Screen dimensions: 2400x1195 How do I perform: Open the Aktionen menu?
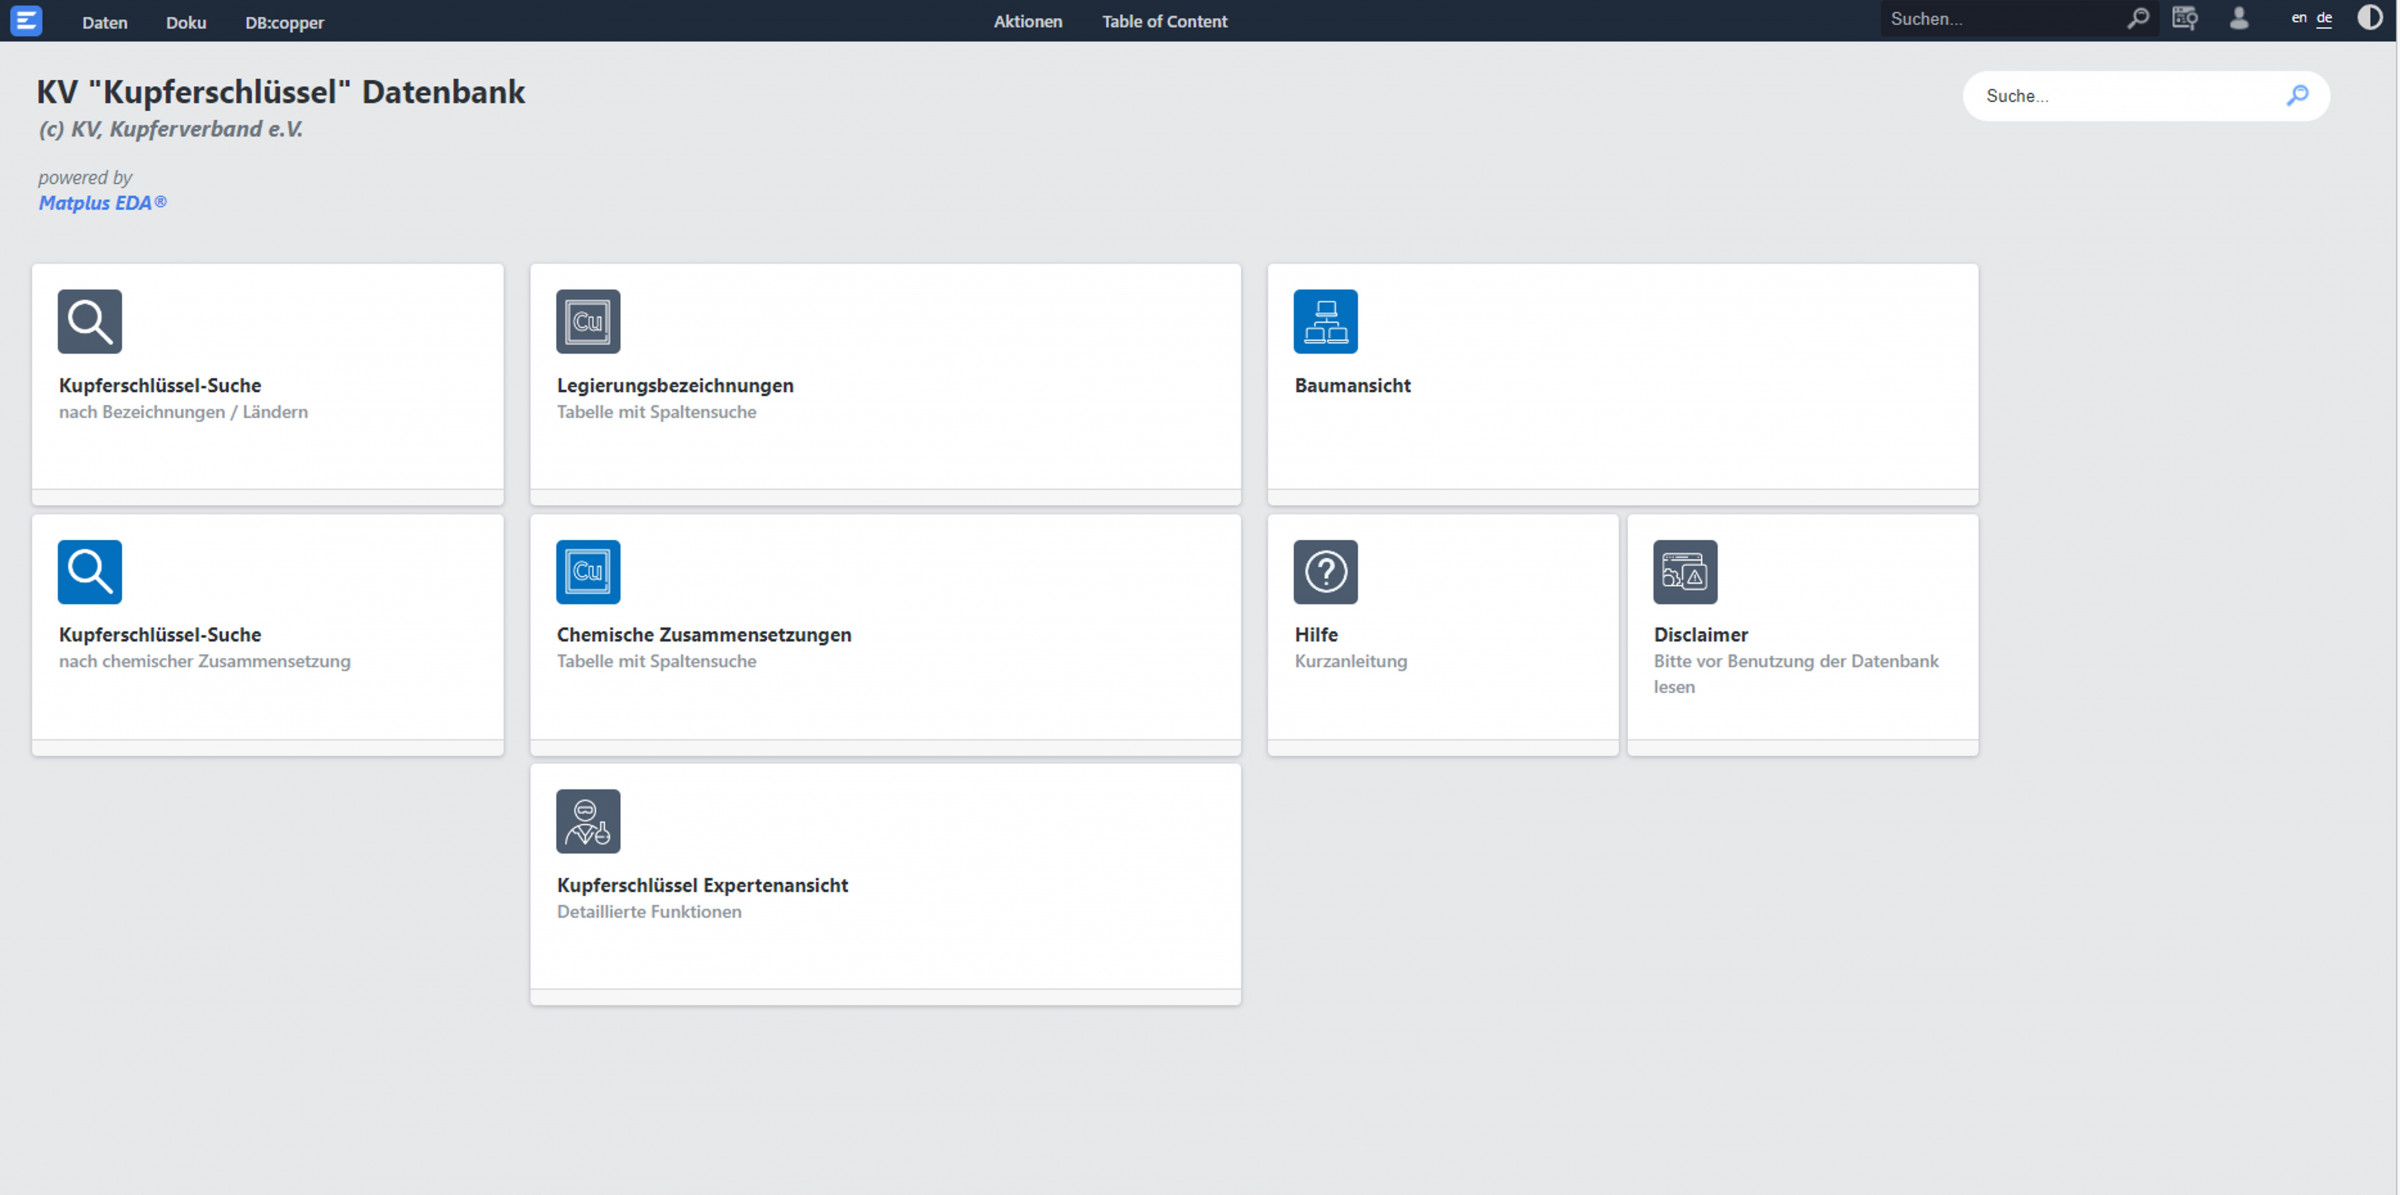pyautogui.click(x=1027, y=21)
